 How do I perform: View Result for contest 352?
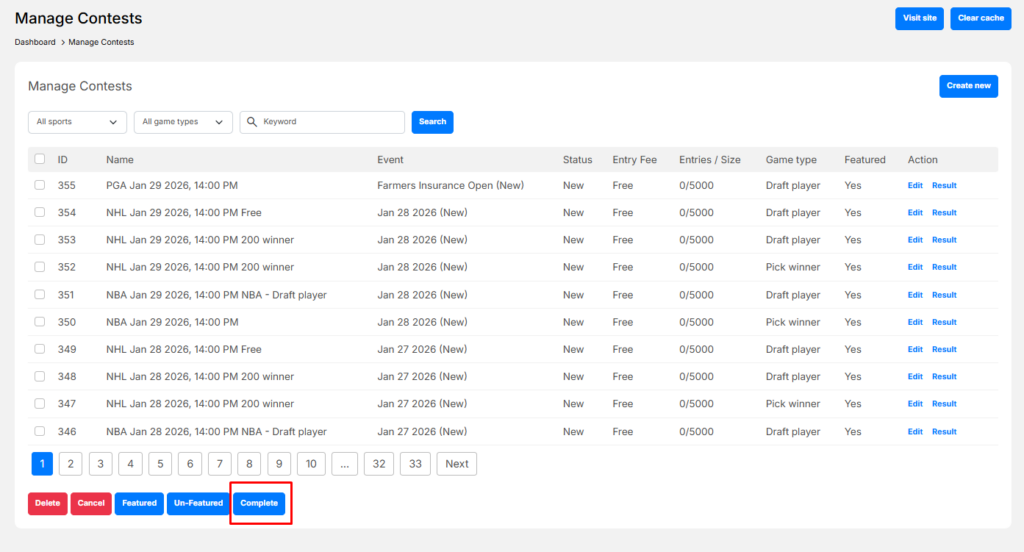[x=944, y=267]
